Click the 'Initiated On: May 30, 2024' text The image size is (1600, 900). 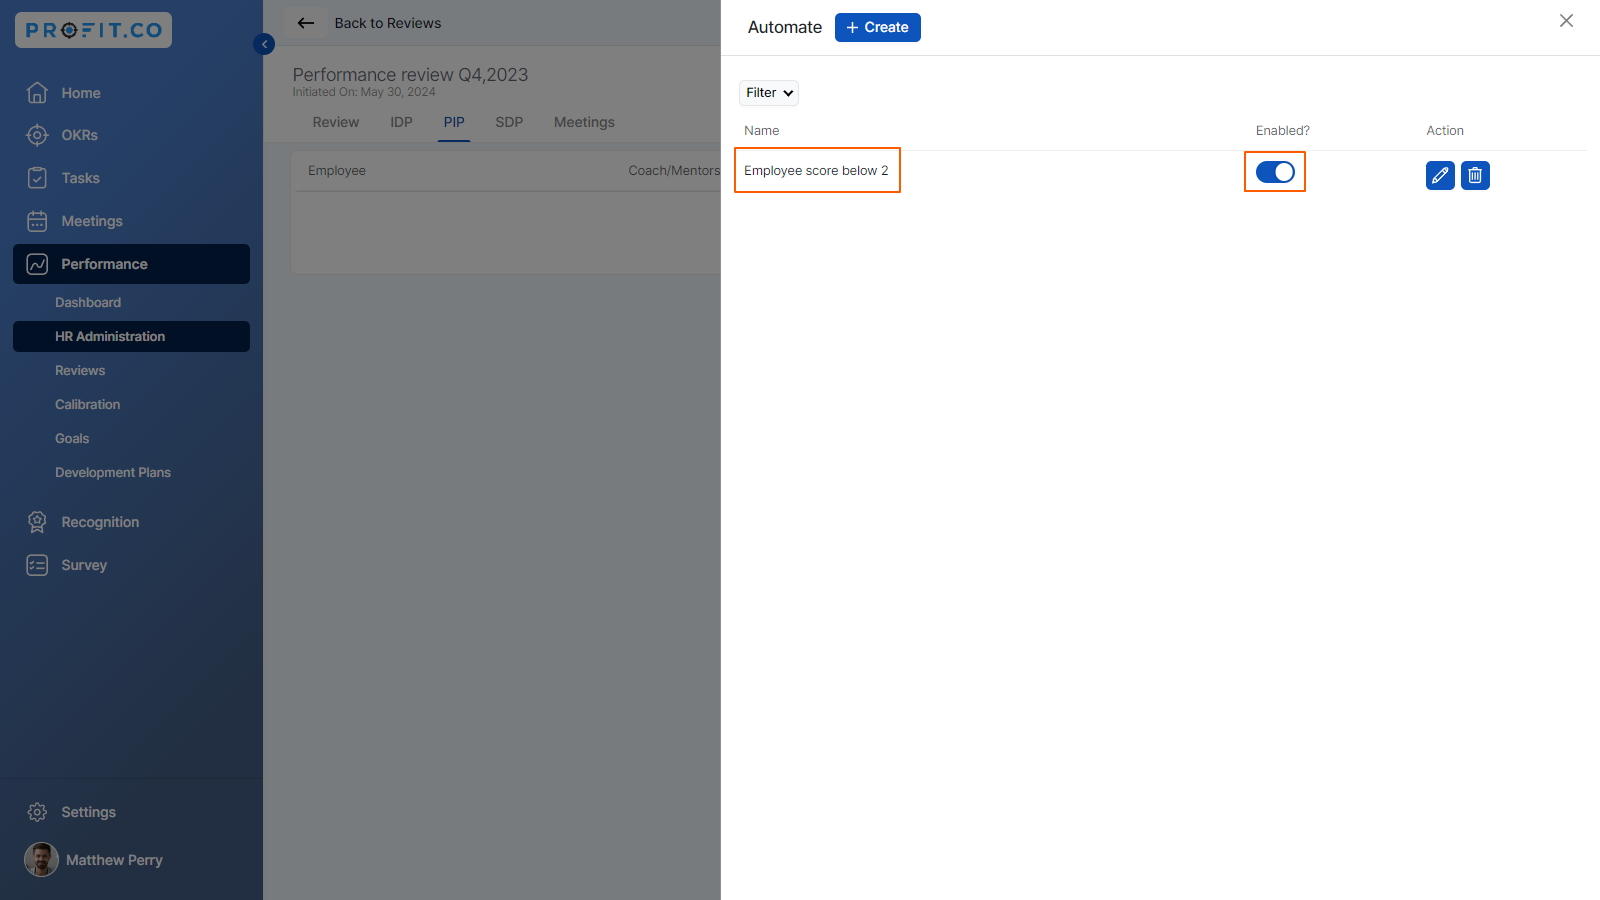point(364,92)
